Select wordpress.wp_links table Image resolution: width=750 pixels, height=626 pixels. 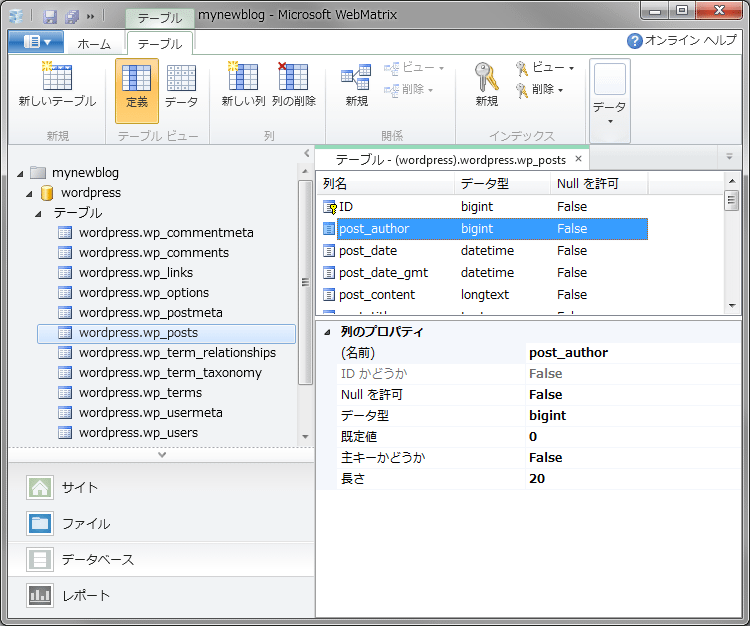point(136,273)
